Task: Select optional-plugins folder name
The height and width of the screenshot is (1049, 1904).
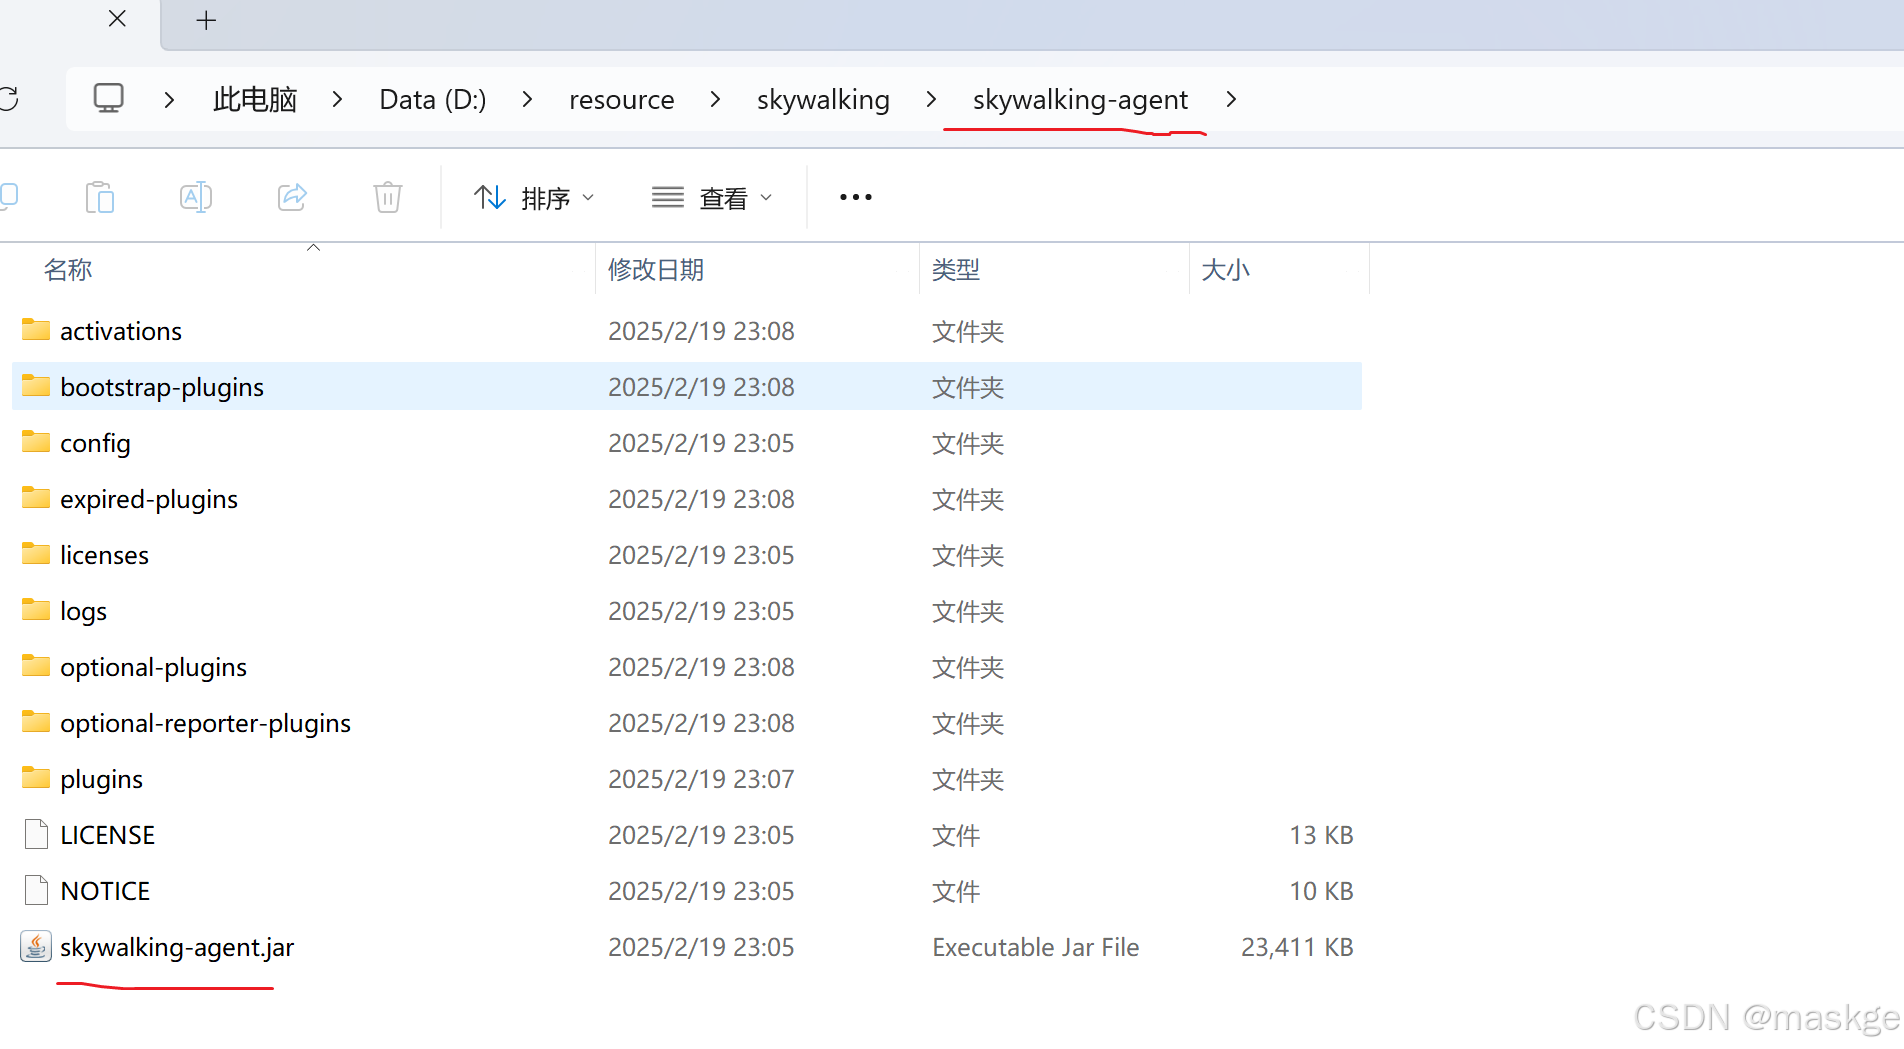Action: [153, 667]
